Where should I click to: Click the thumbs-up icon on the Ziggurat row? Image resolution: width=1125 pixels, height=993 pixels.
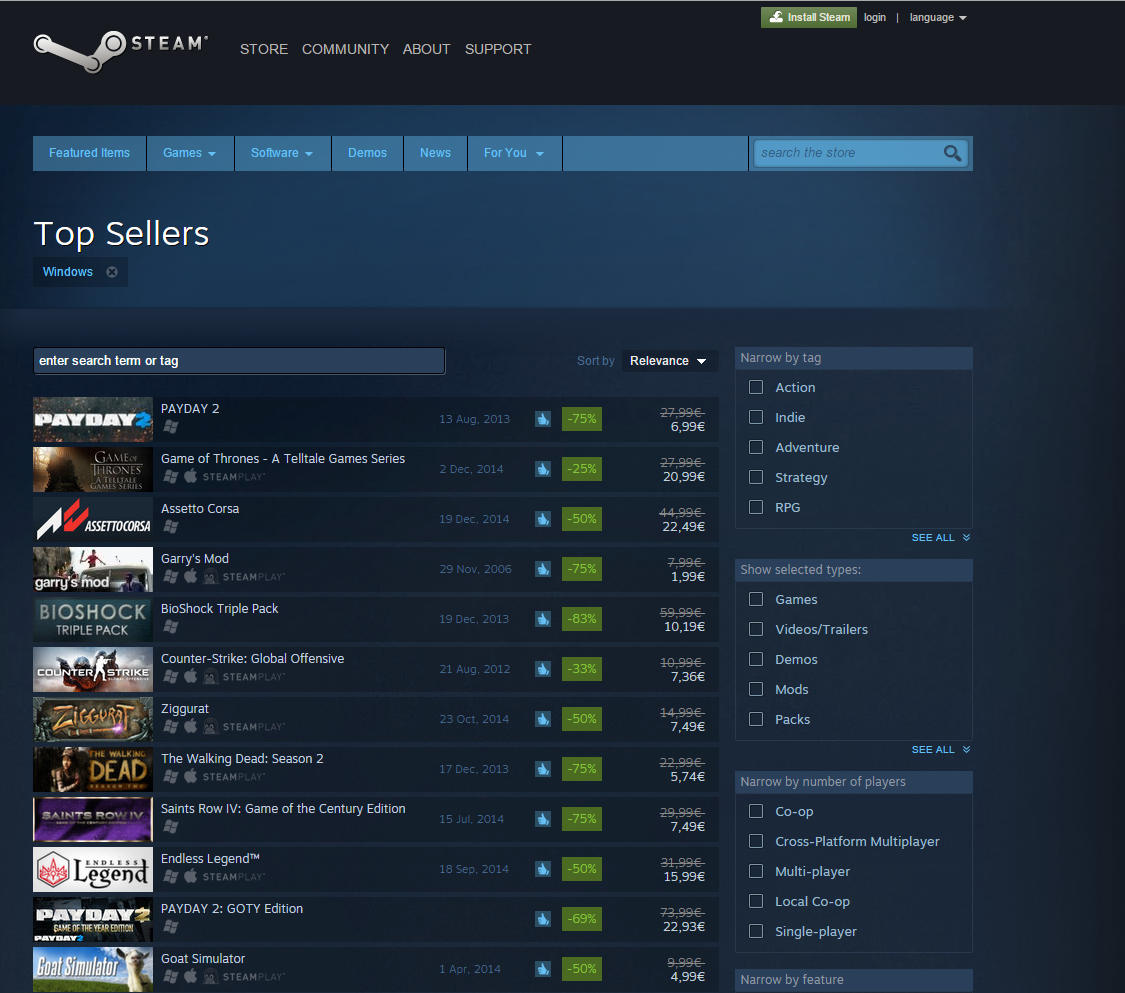tap(543, 719)
